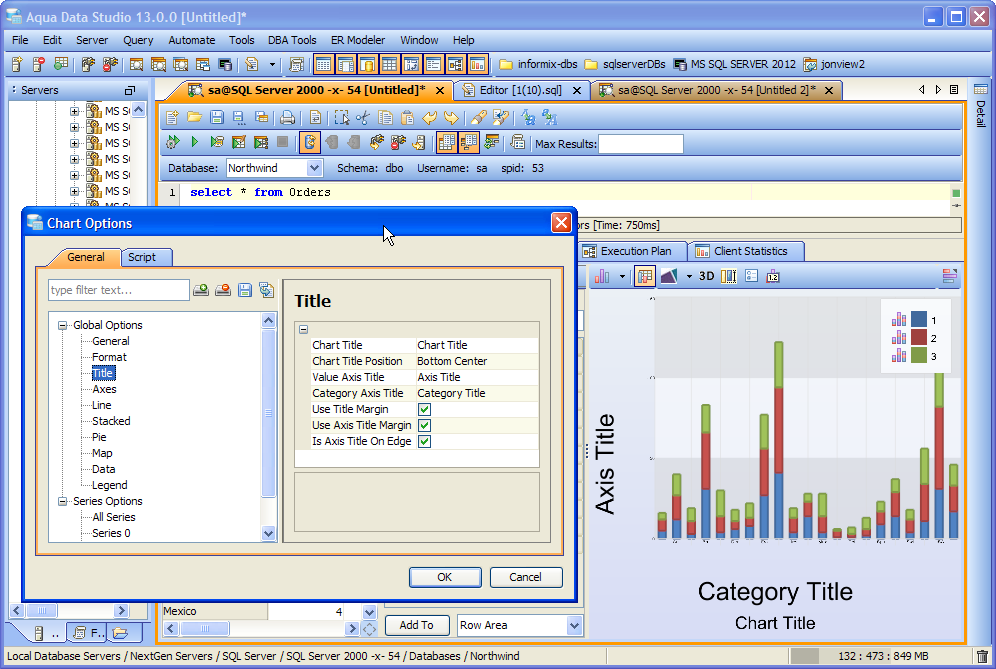Click the save options disk icon in Chart Options

[x=245, y=290]
